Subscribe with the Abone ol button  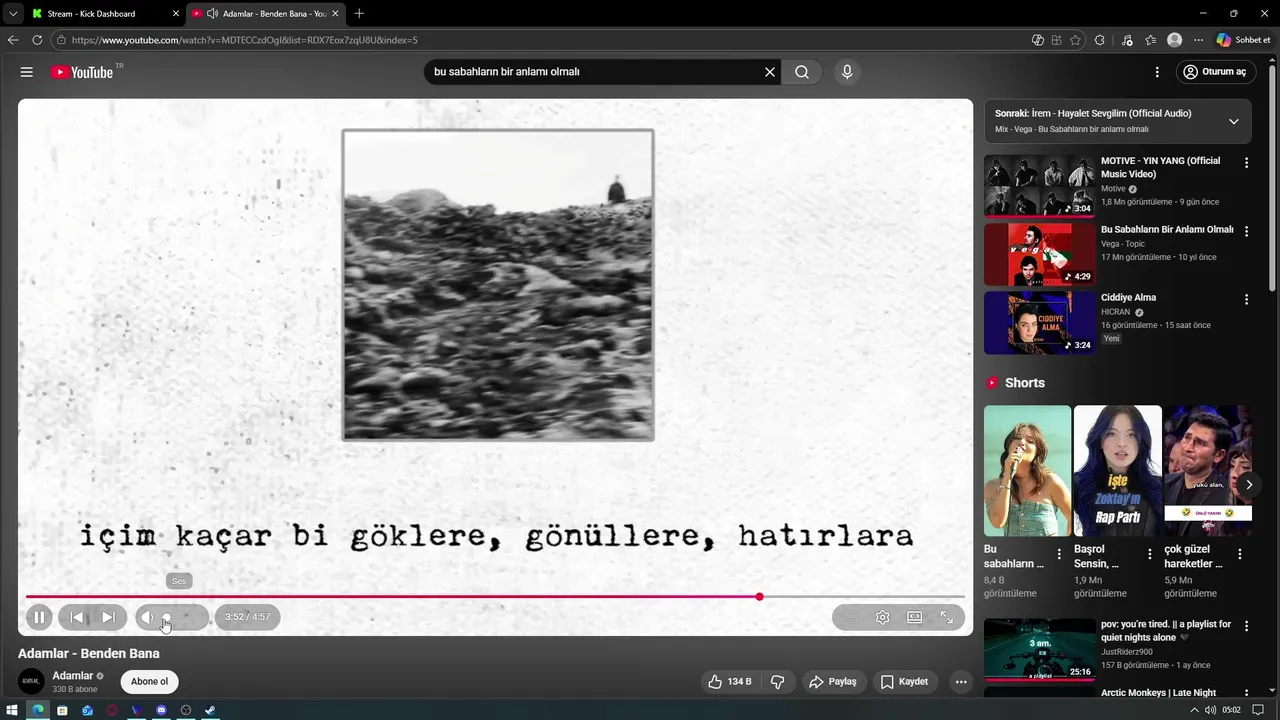[149, 682]
